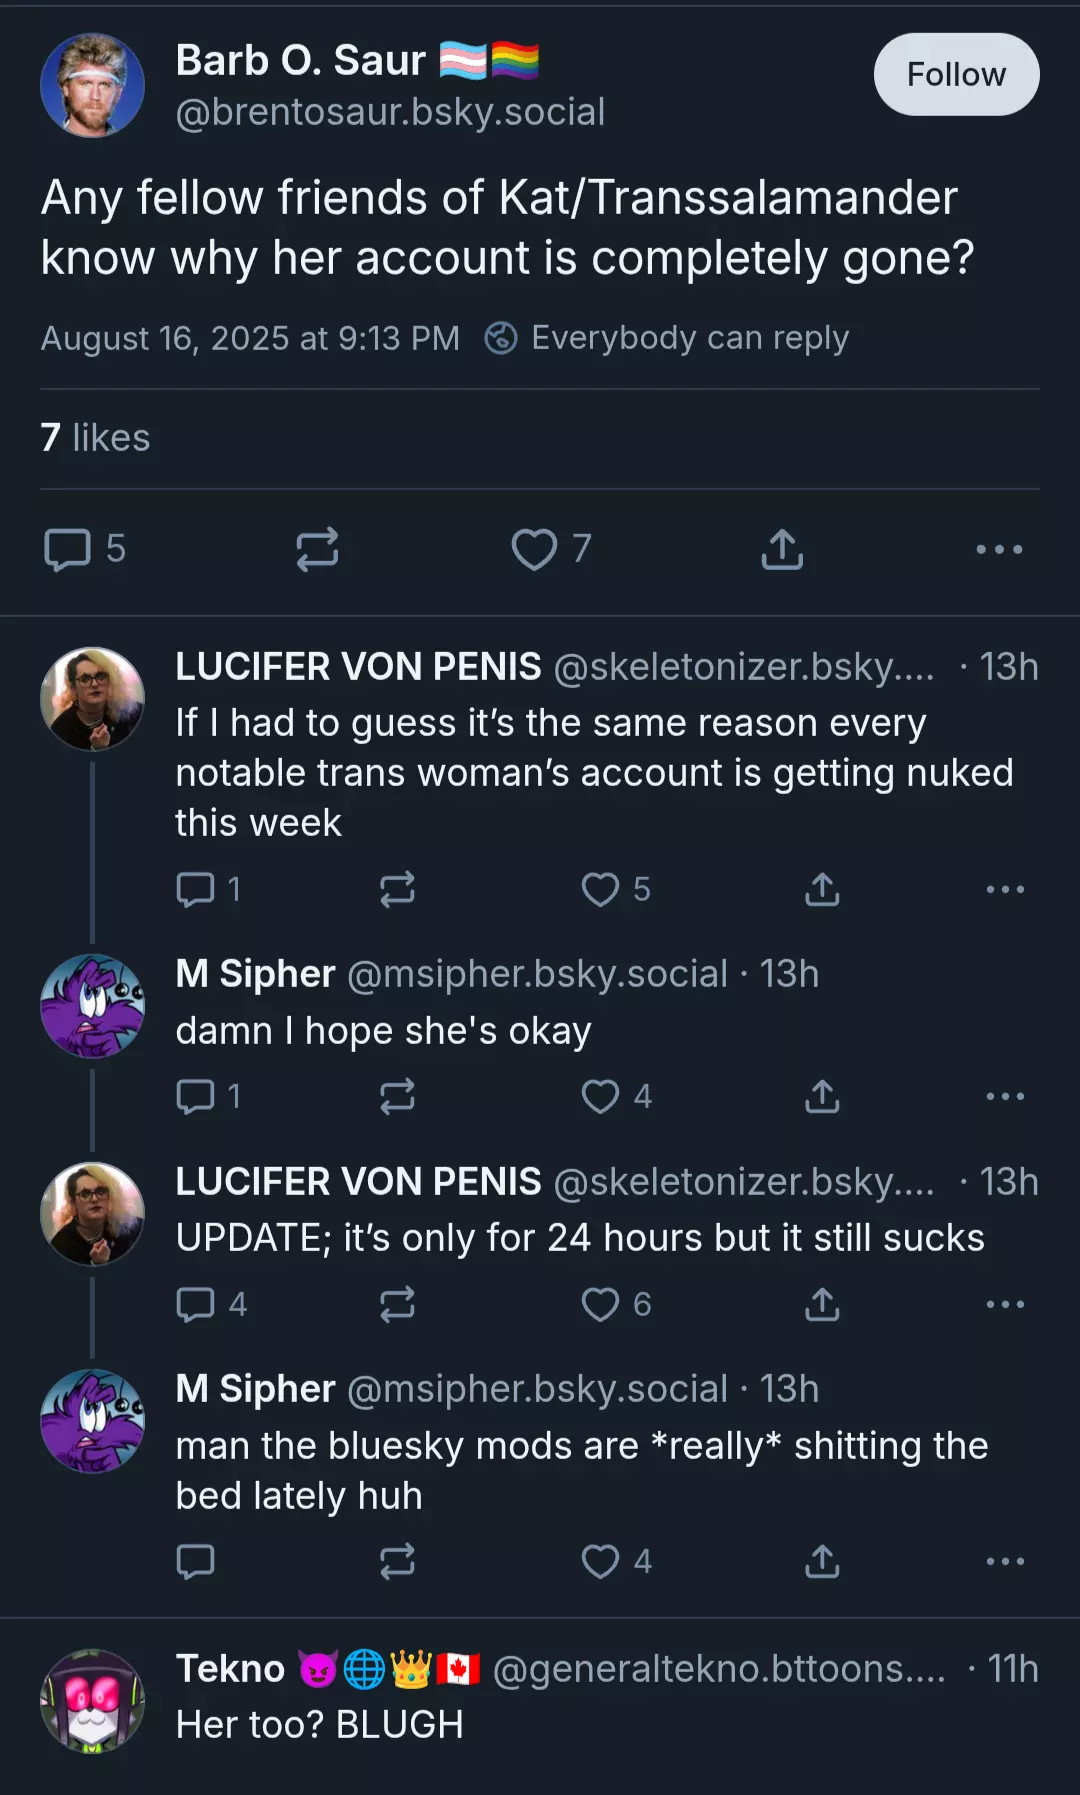
Task: Share the 'bluesky mods' reply
Action: pos(822,1561)
